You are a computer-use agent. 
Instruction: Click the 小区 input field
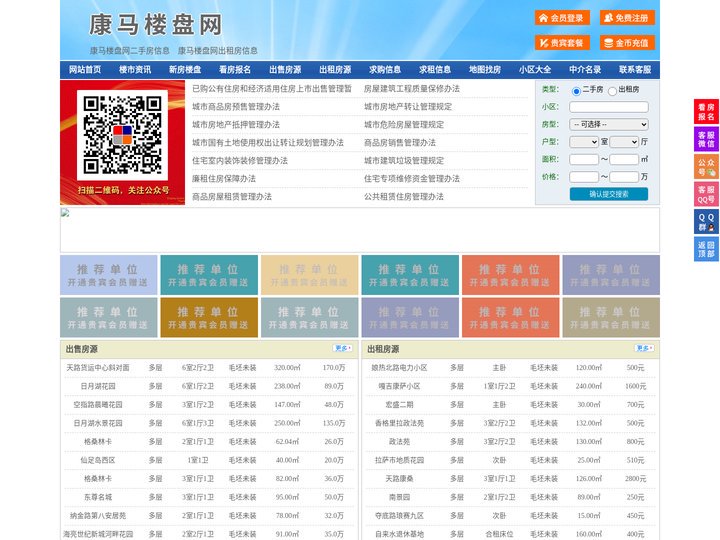coord(609,107)
